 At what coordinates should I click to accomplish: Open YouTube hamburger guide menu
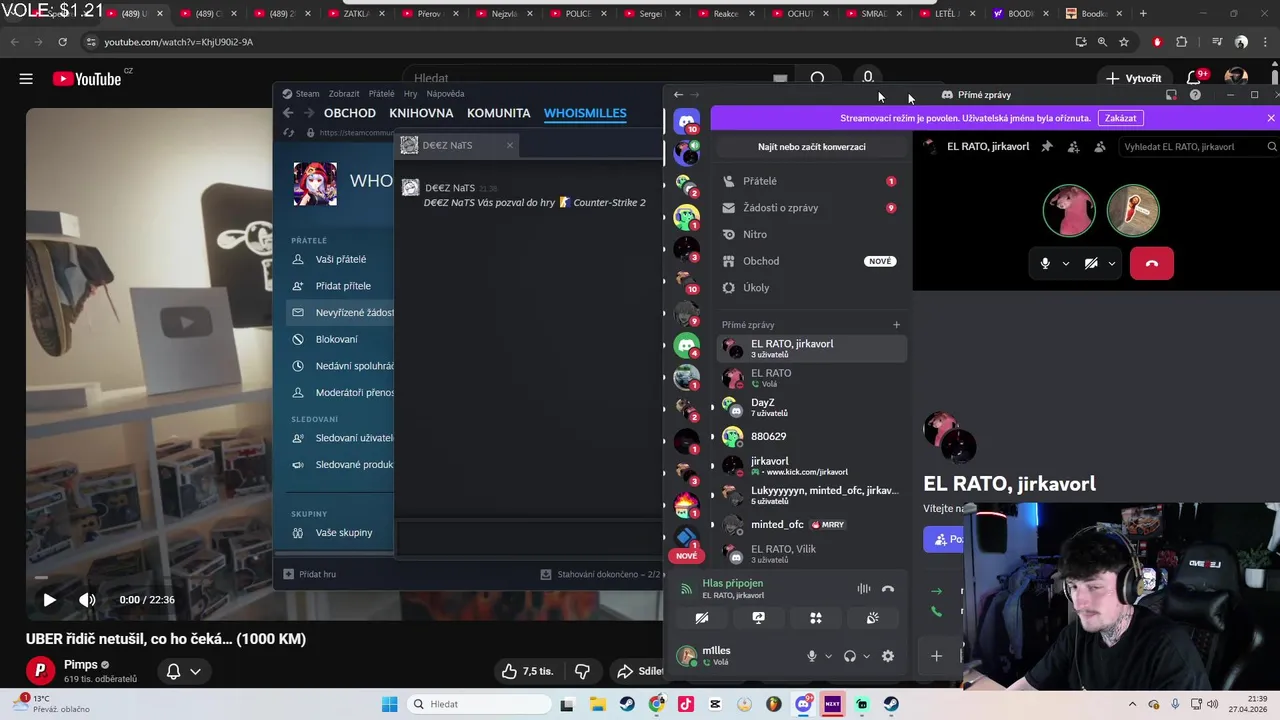pyautogui.click(x=26, y=79)
